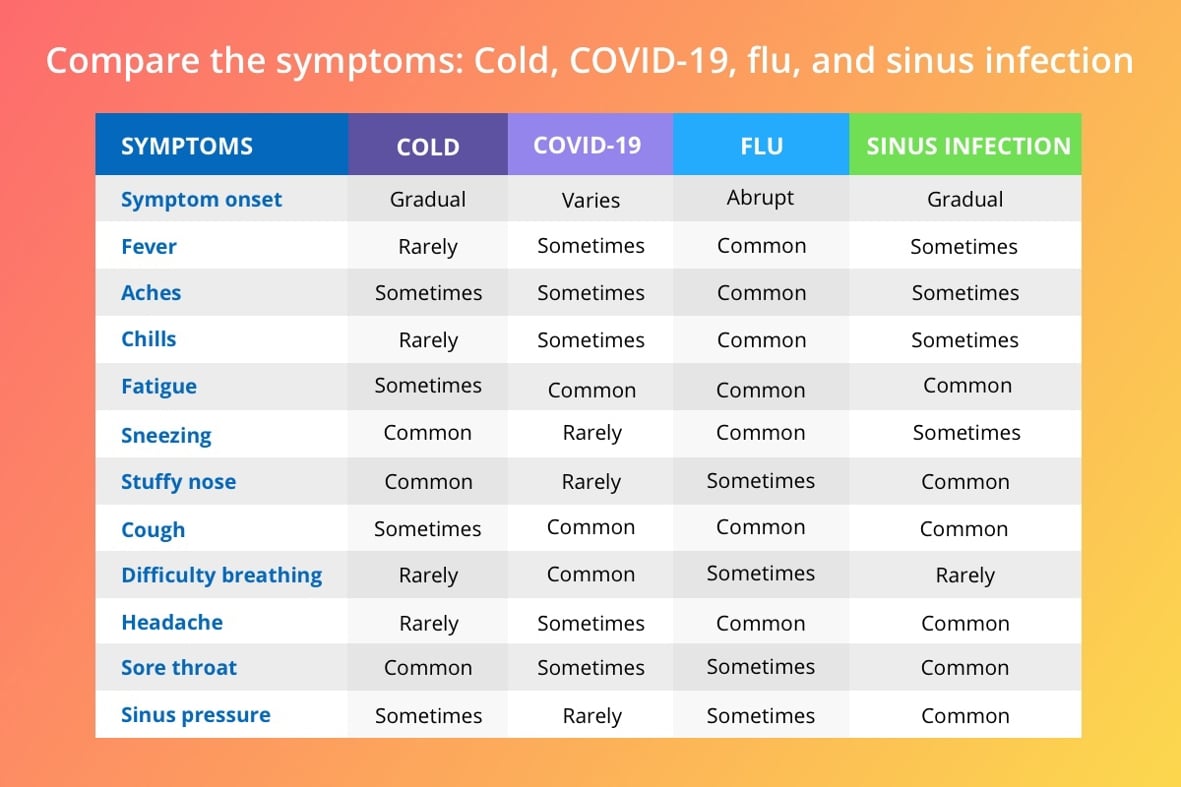The height and width of the screenshot is (787, 1181).
Task: Select the Cough row label
Action: pos(153,530)
